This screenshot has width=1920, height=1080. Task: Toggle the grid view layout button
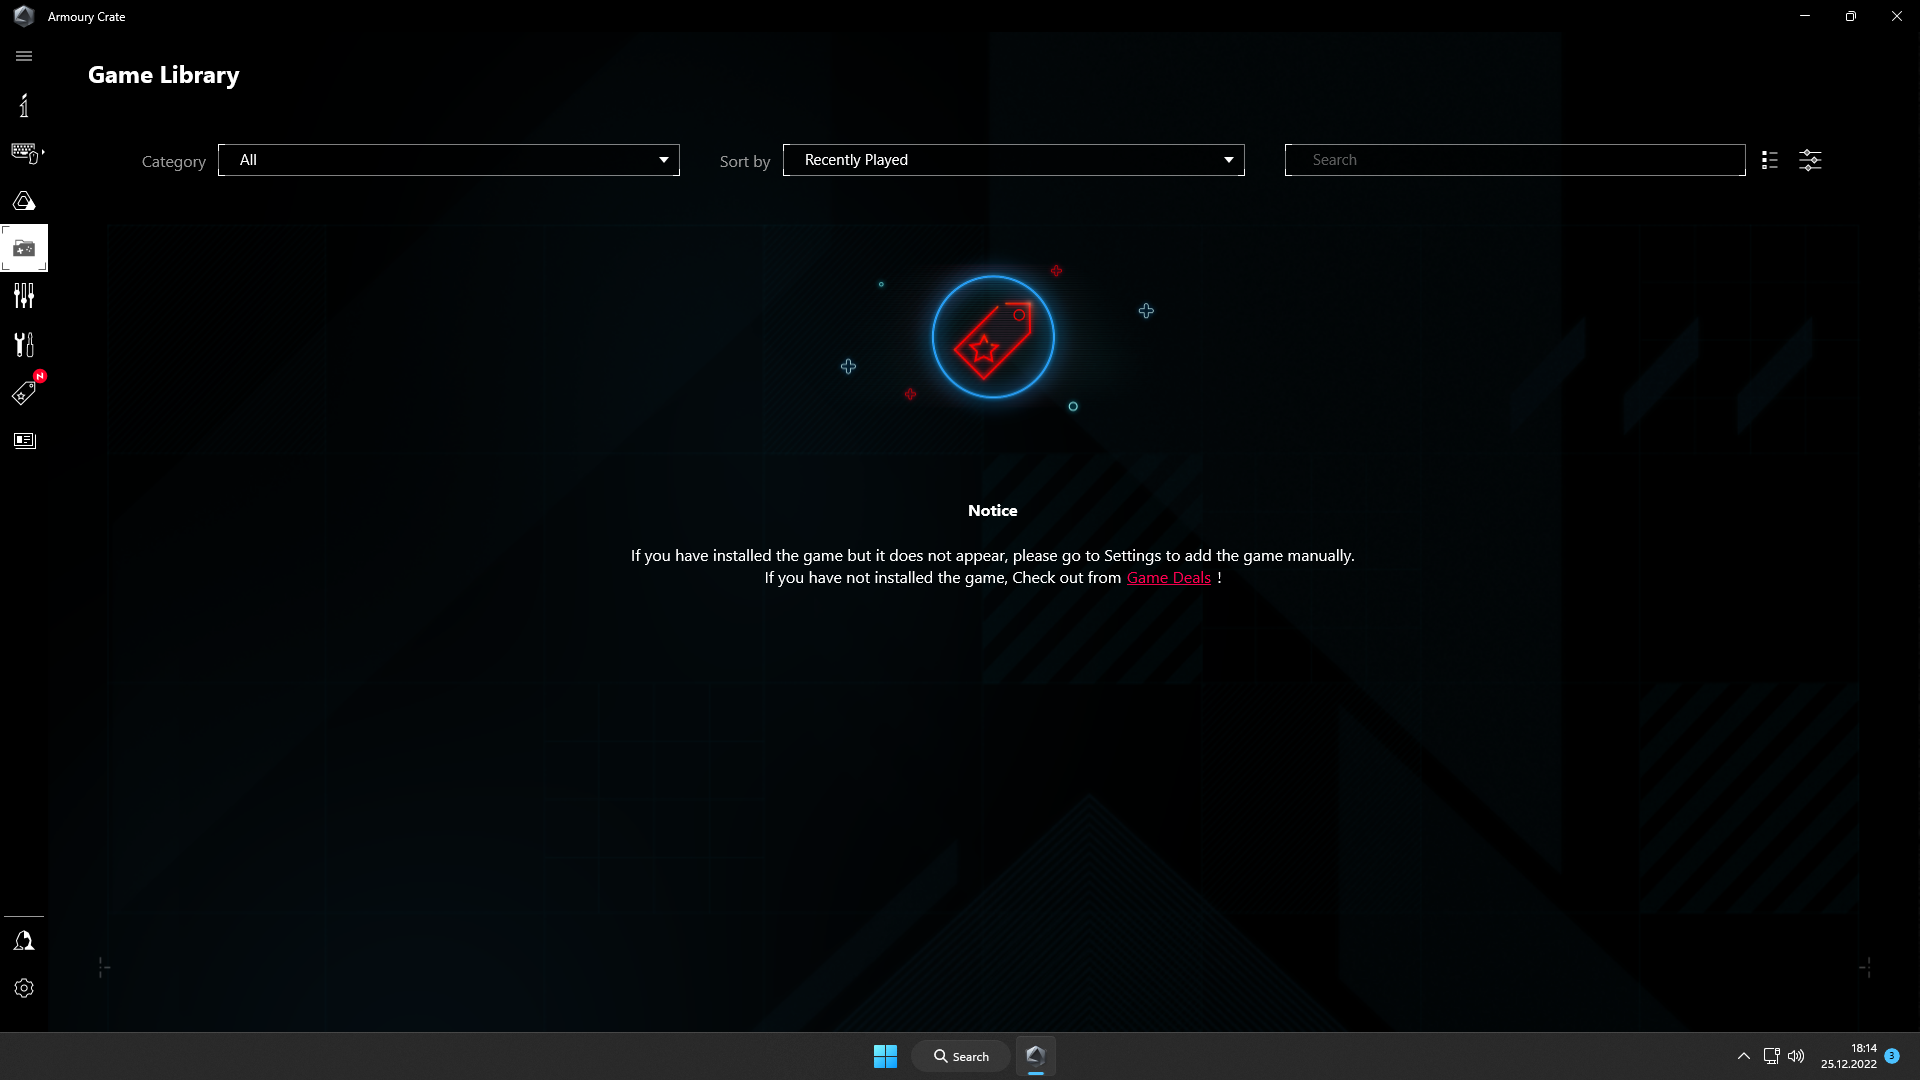(1770, 160)
